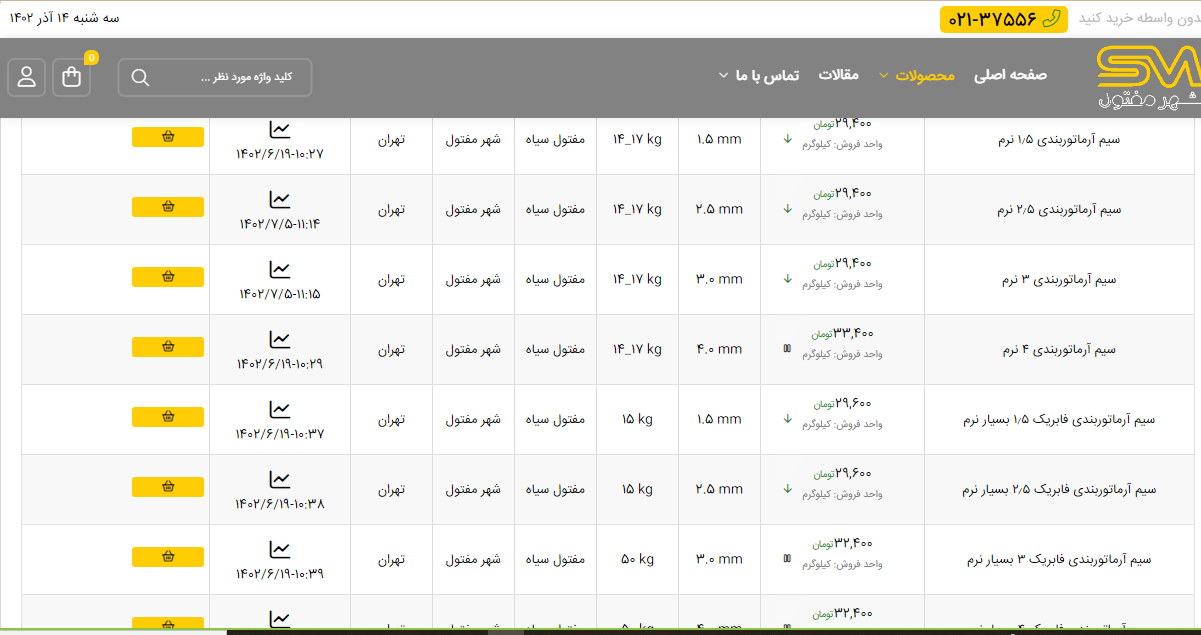
Task: Expand the تماس با ما dropdown menu
Action: point(759,76)
